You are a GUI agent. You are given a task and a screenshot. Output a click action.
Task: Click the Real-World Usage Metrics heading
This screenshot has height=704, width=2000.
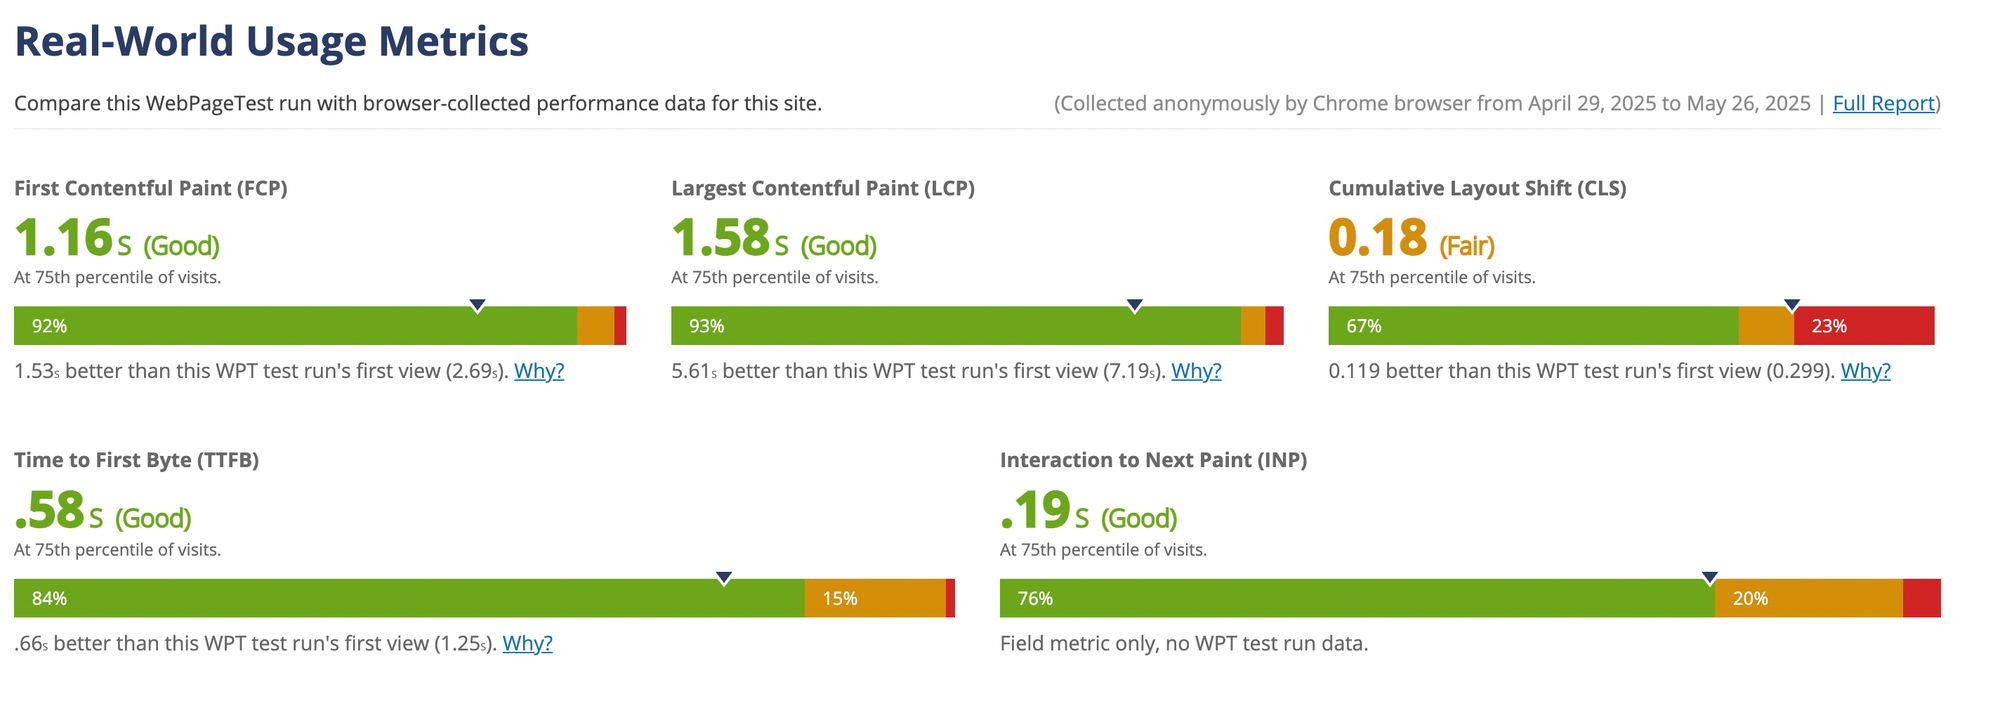(271, 42)
